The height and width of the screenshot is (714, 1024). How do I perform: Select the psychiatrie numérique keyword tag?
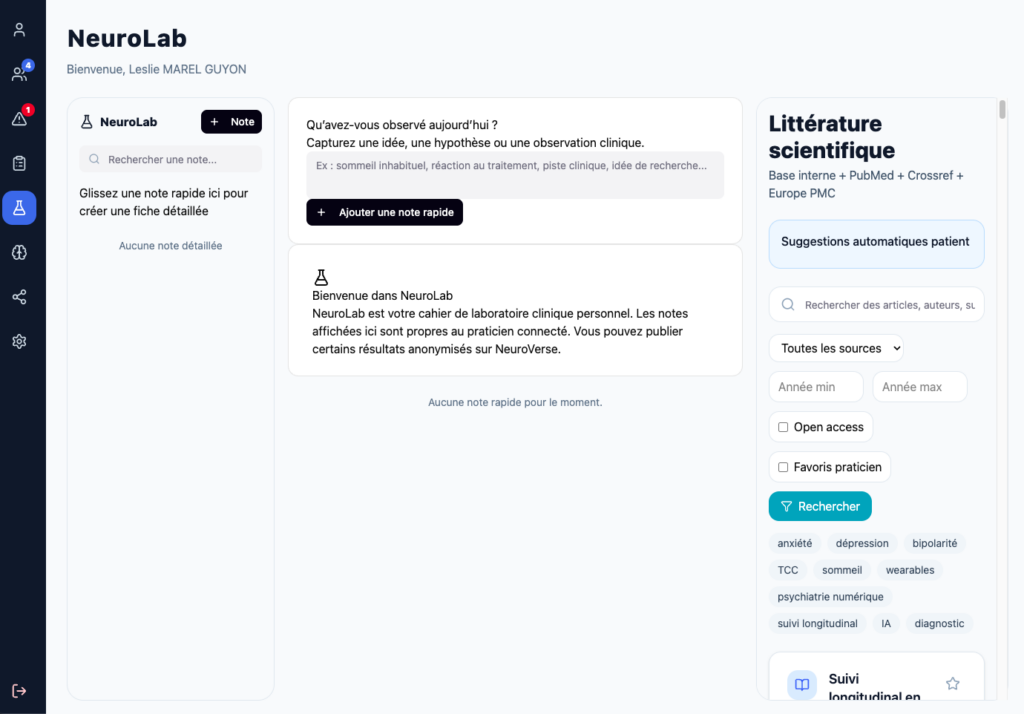(830, 596)
